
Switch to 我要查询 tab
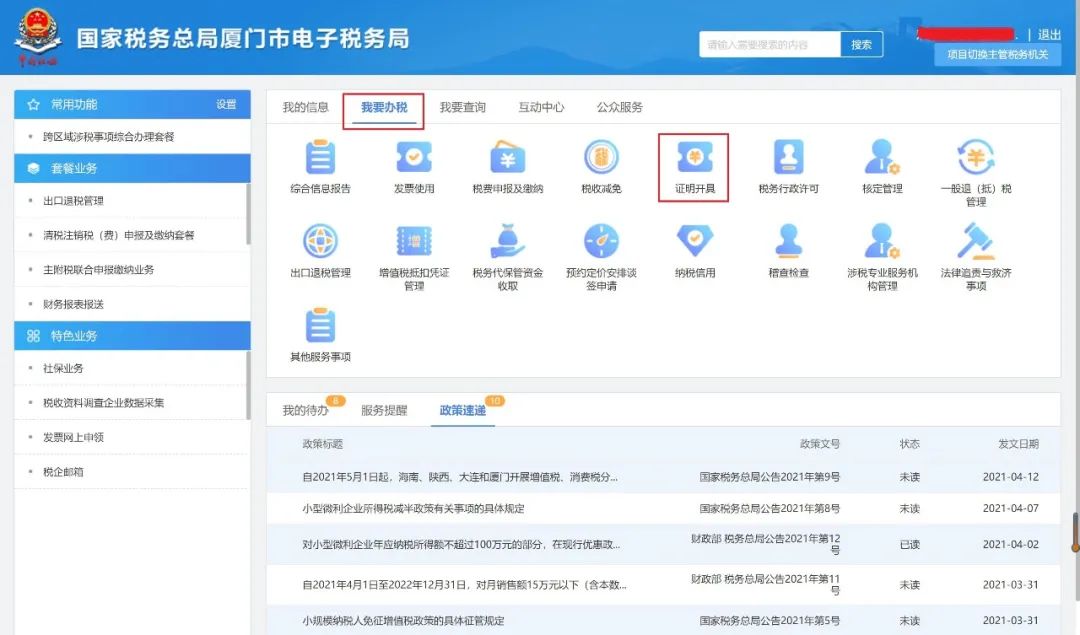coord(462,107)
